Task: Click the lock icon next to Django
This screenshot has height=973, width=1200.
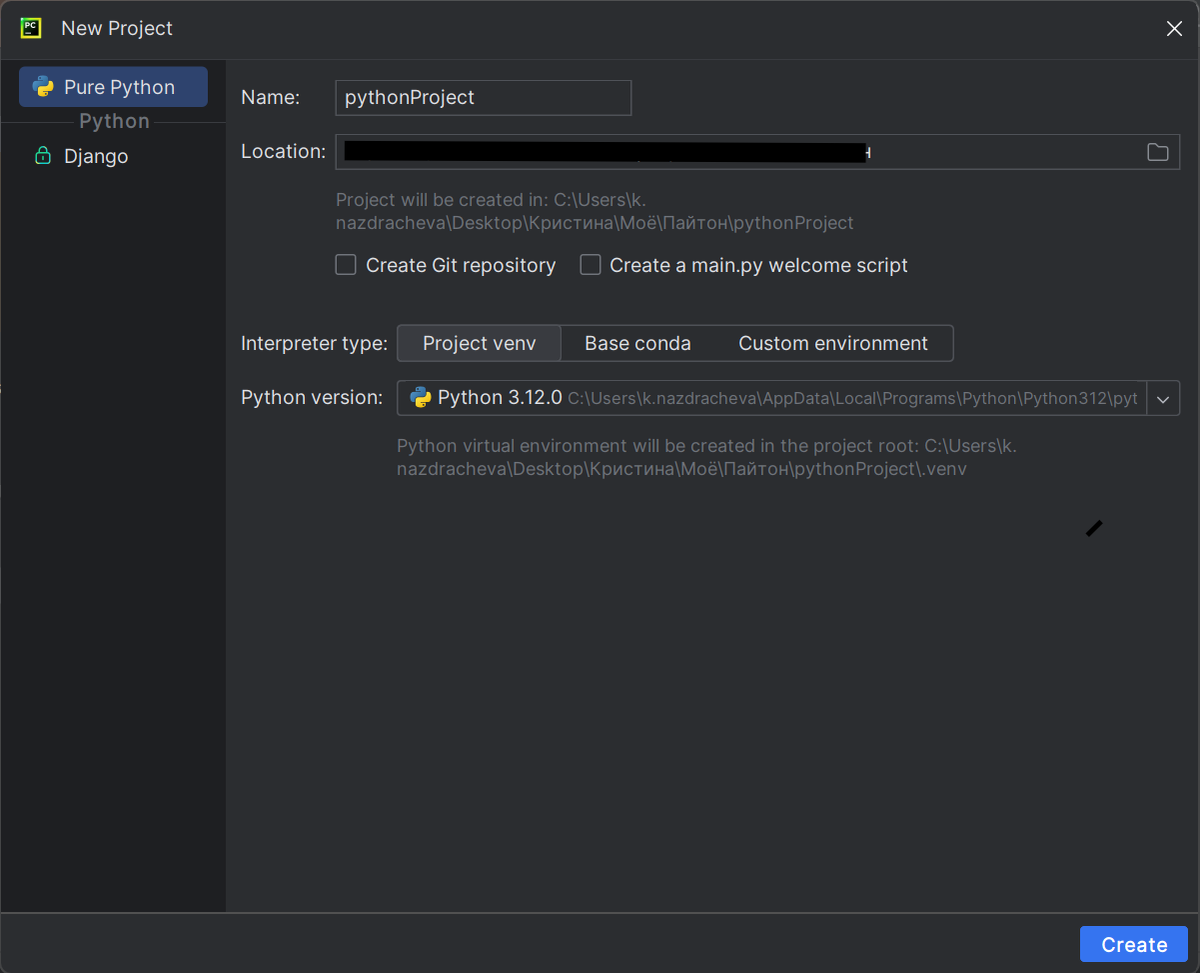Action: click(x=43, y=156)
